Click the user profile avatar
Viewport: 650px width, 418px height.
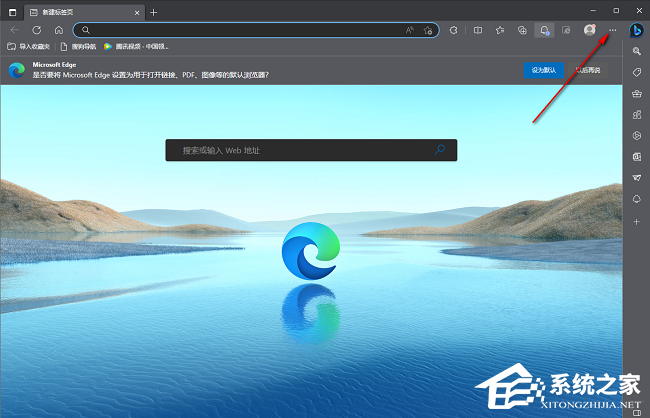(x=590, y=30)
